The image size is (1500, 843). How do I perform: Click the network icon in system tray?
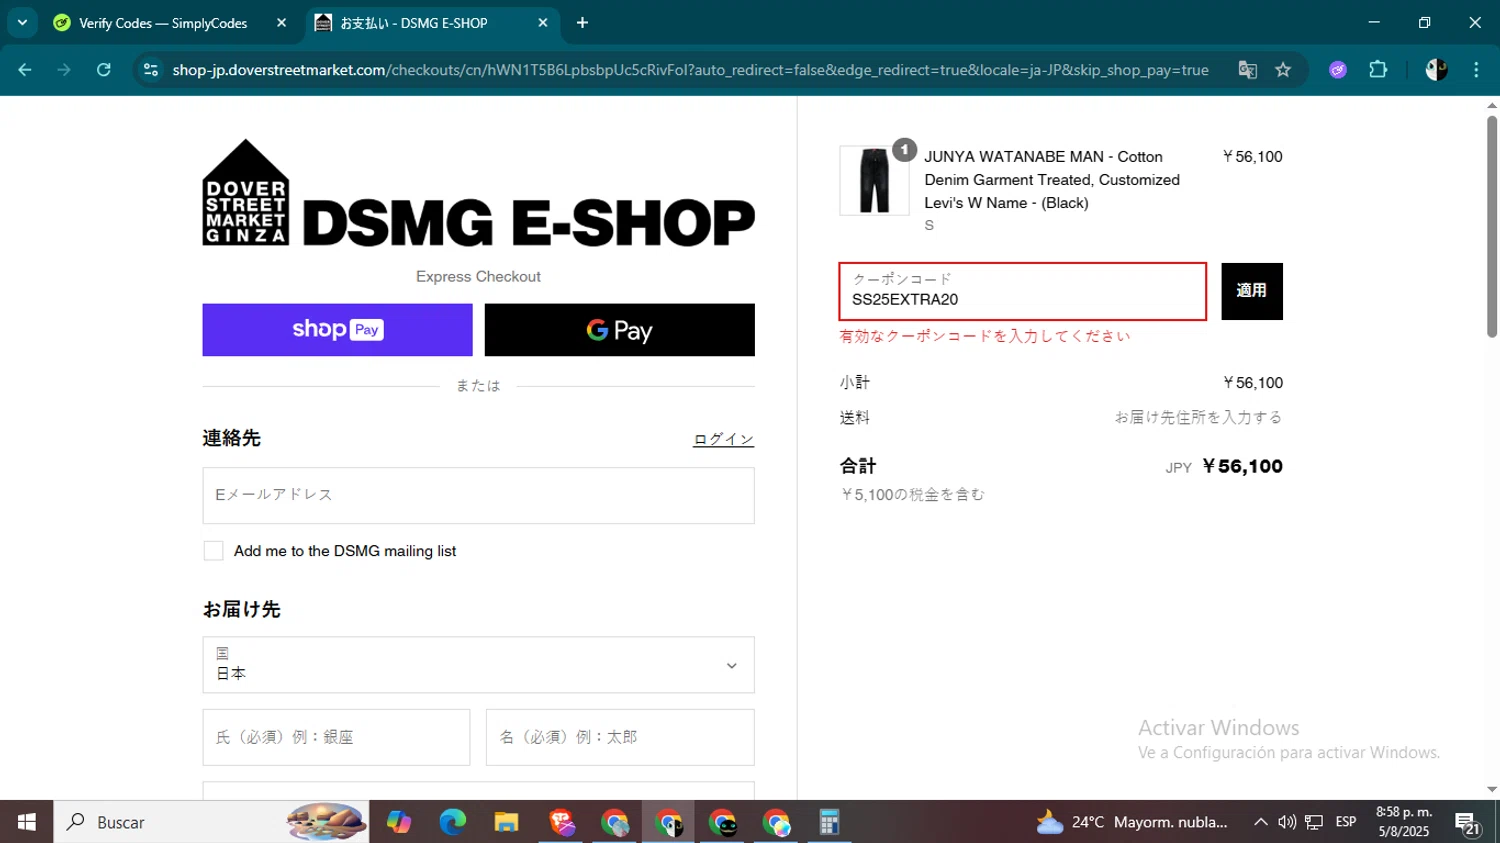pos(1314,822)
